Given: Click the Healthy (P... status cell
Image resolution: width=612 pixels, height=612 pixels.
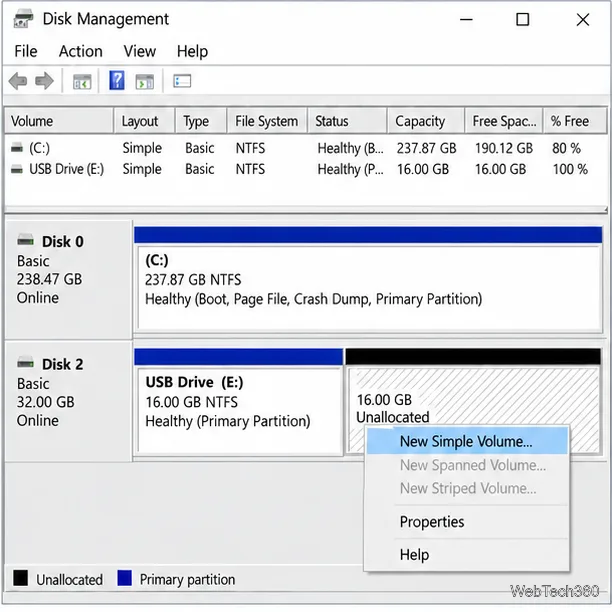Looking at the screenshot, I should [350, 169].
